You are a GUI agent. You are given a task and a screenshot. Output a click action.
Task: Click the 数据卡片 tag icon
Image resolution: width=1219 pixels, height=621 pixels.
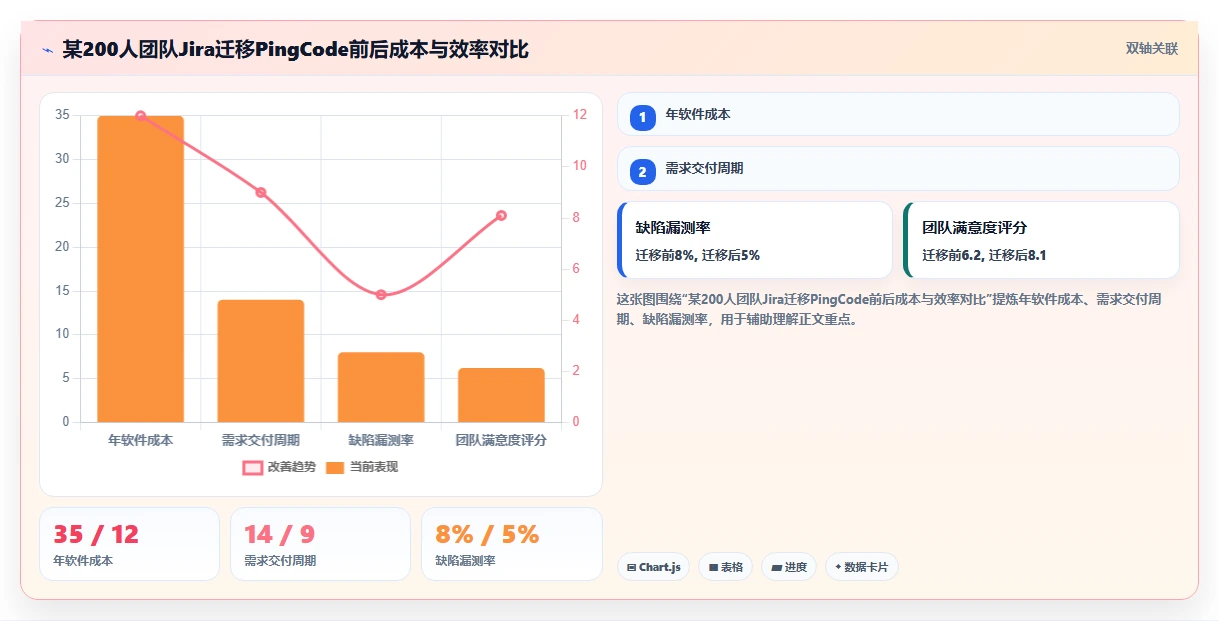click(838, 567)
